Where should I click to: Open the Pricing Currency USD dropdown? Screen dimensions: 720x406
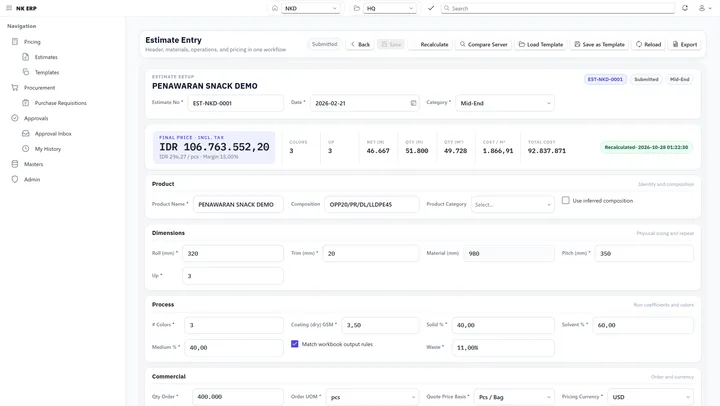click(651, 397)
